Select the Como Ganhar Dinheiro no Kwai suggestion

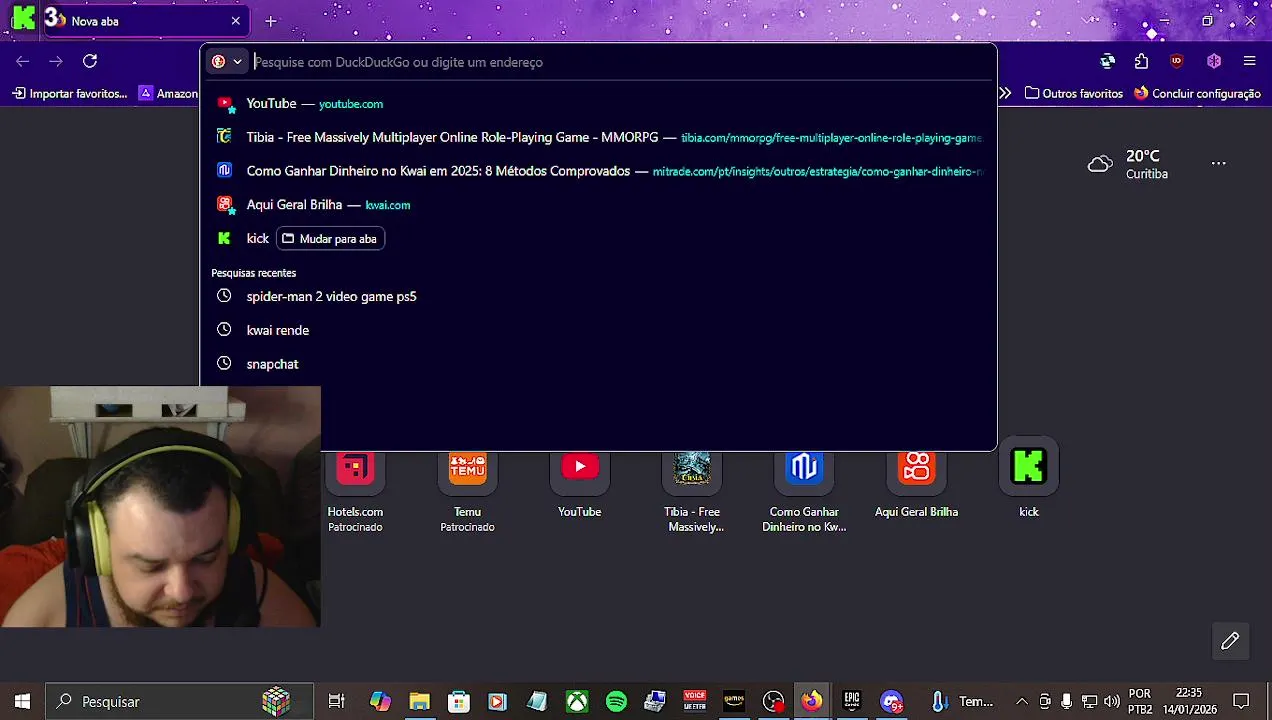point(598,171)
